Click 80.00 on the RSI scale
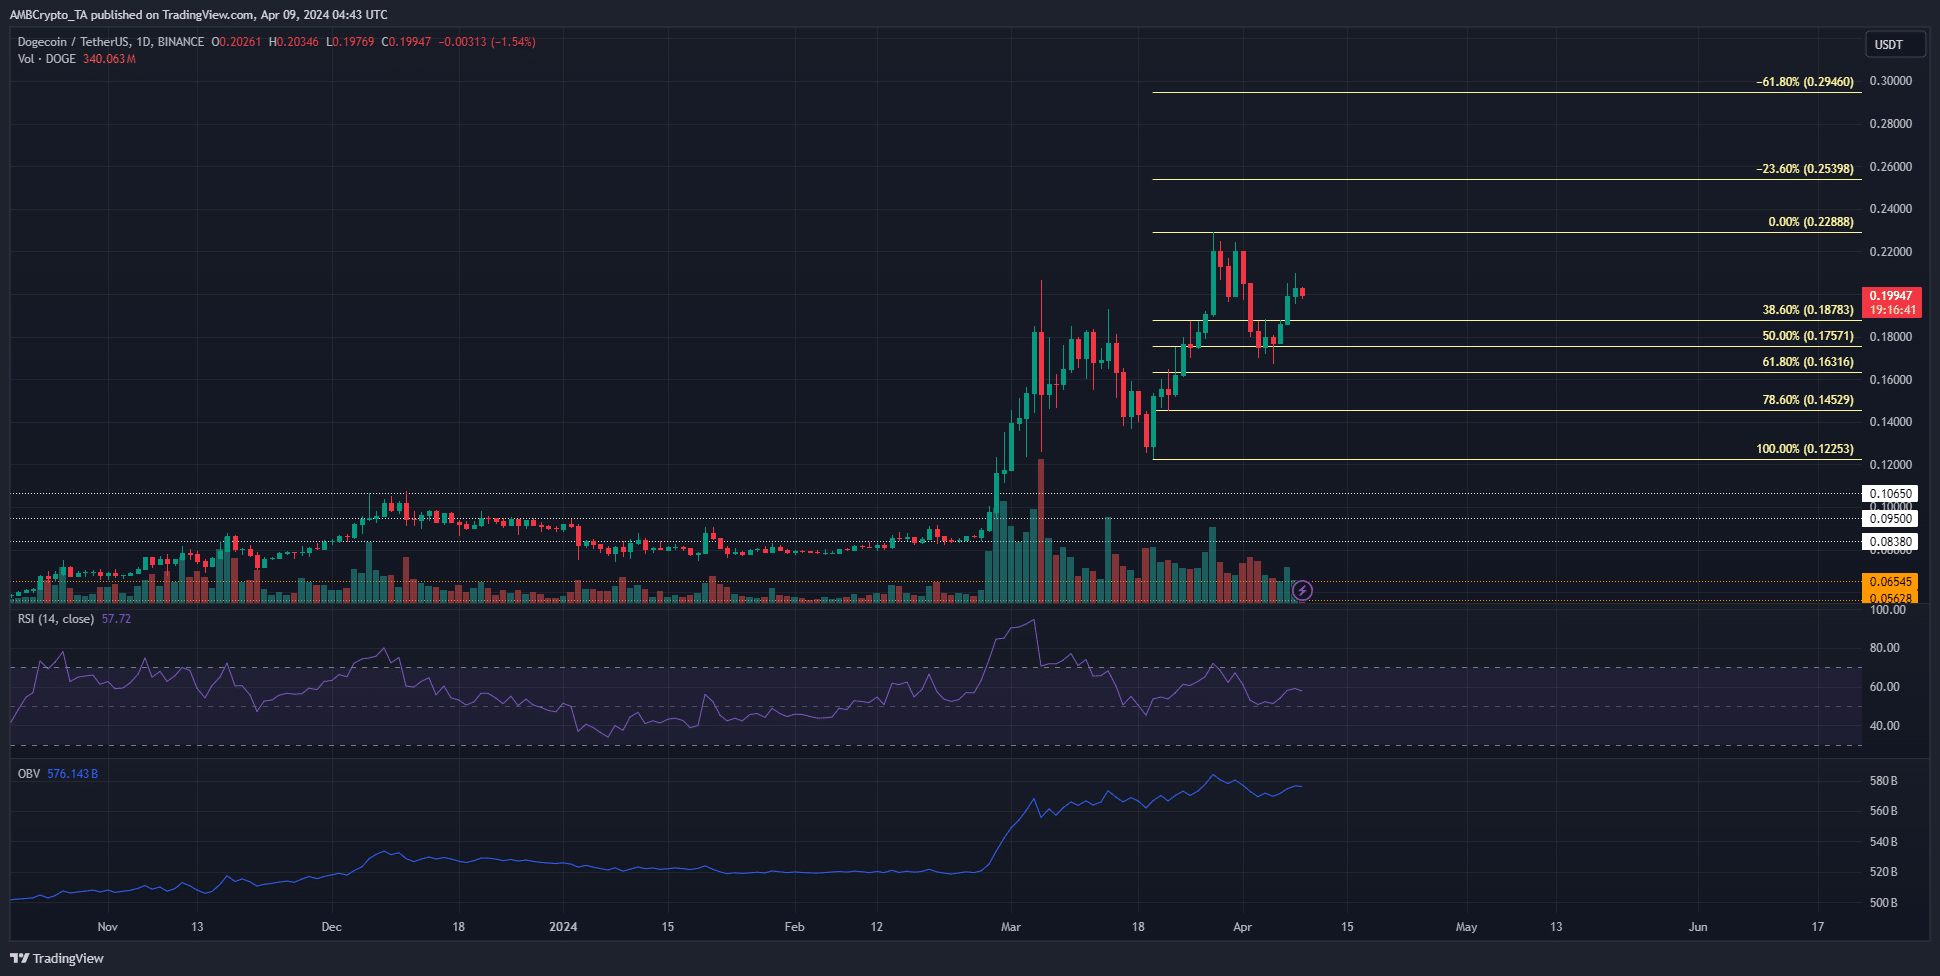Image resolution: width=1940 pixels, height=976 pixels. click(1885, 648)
